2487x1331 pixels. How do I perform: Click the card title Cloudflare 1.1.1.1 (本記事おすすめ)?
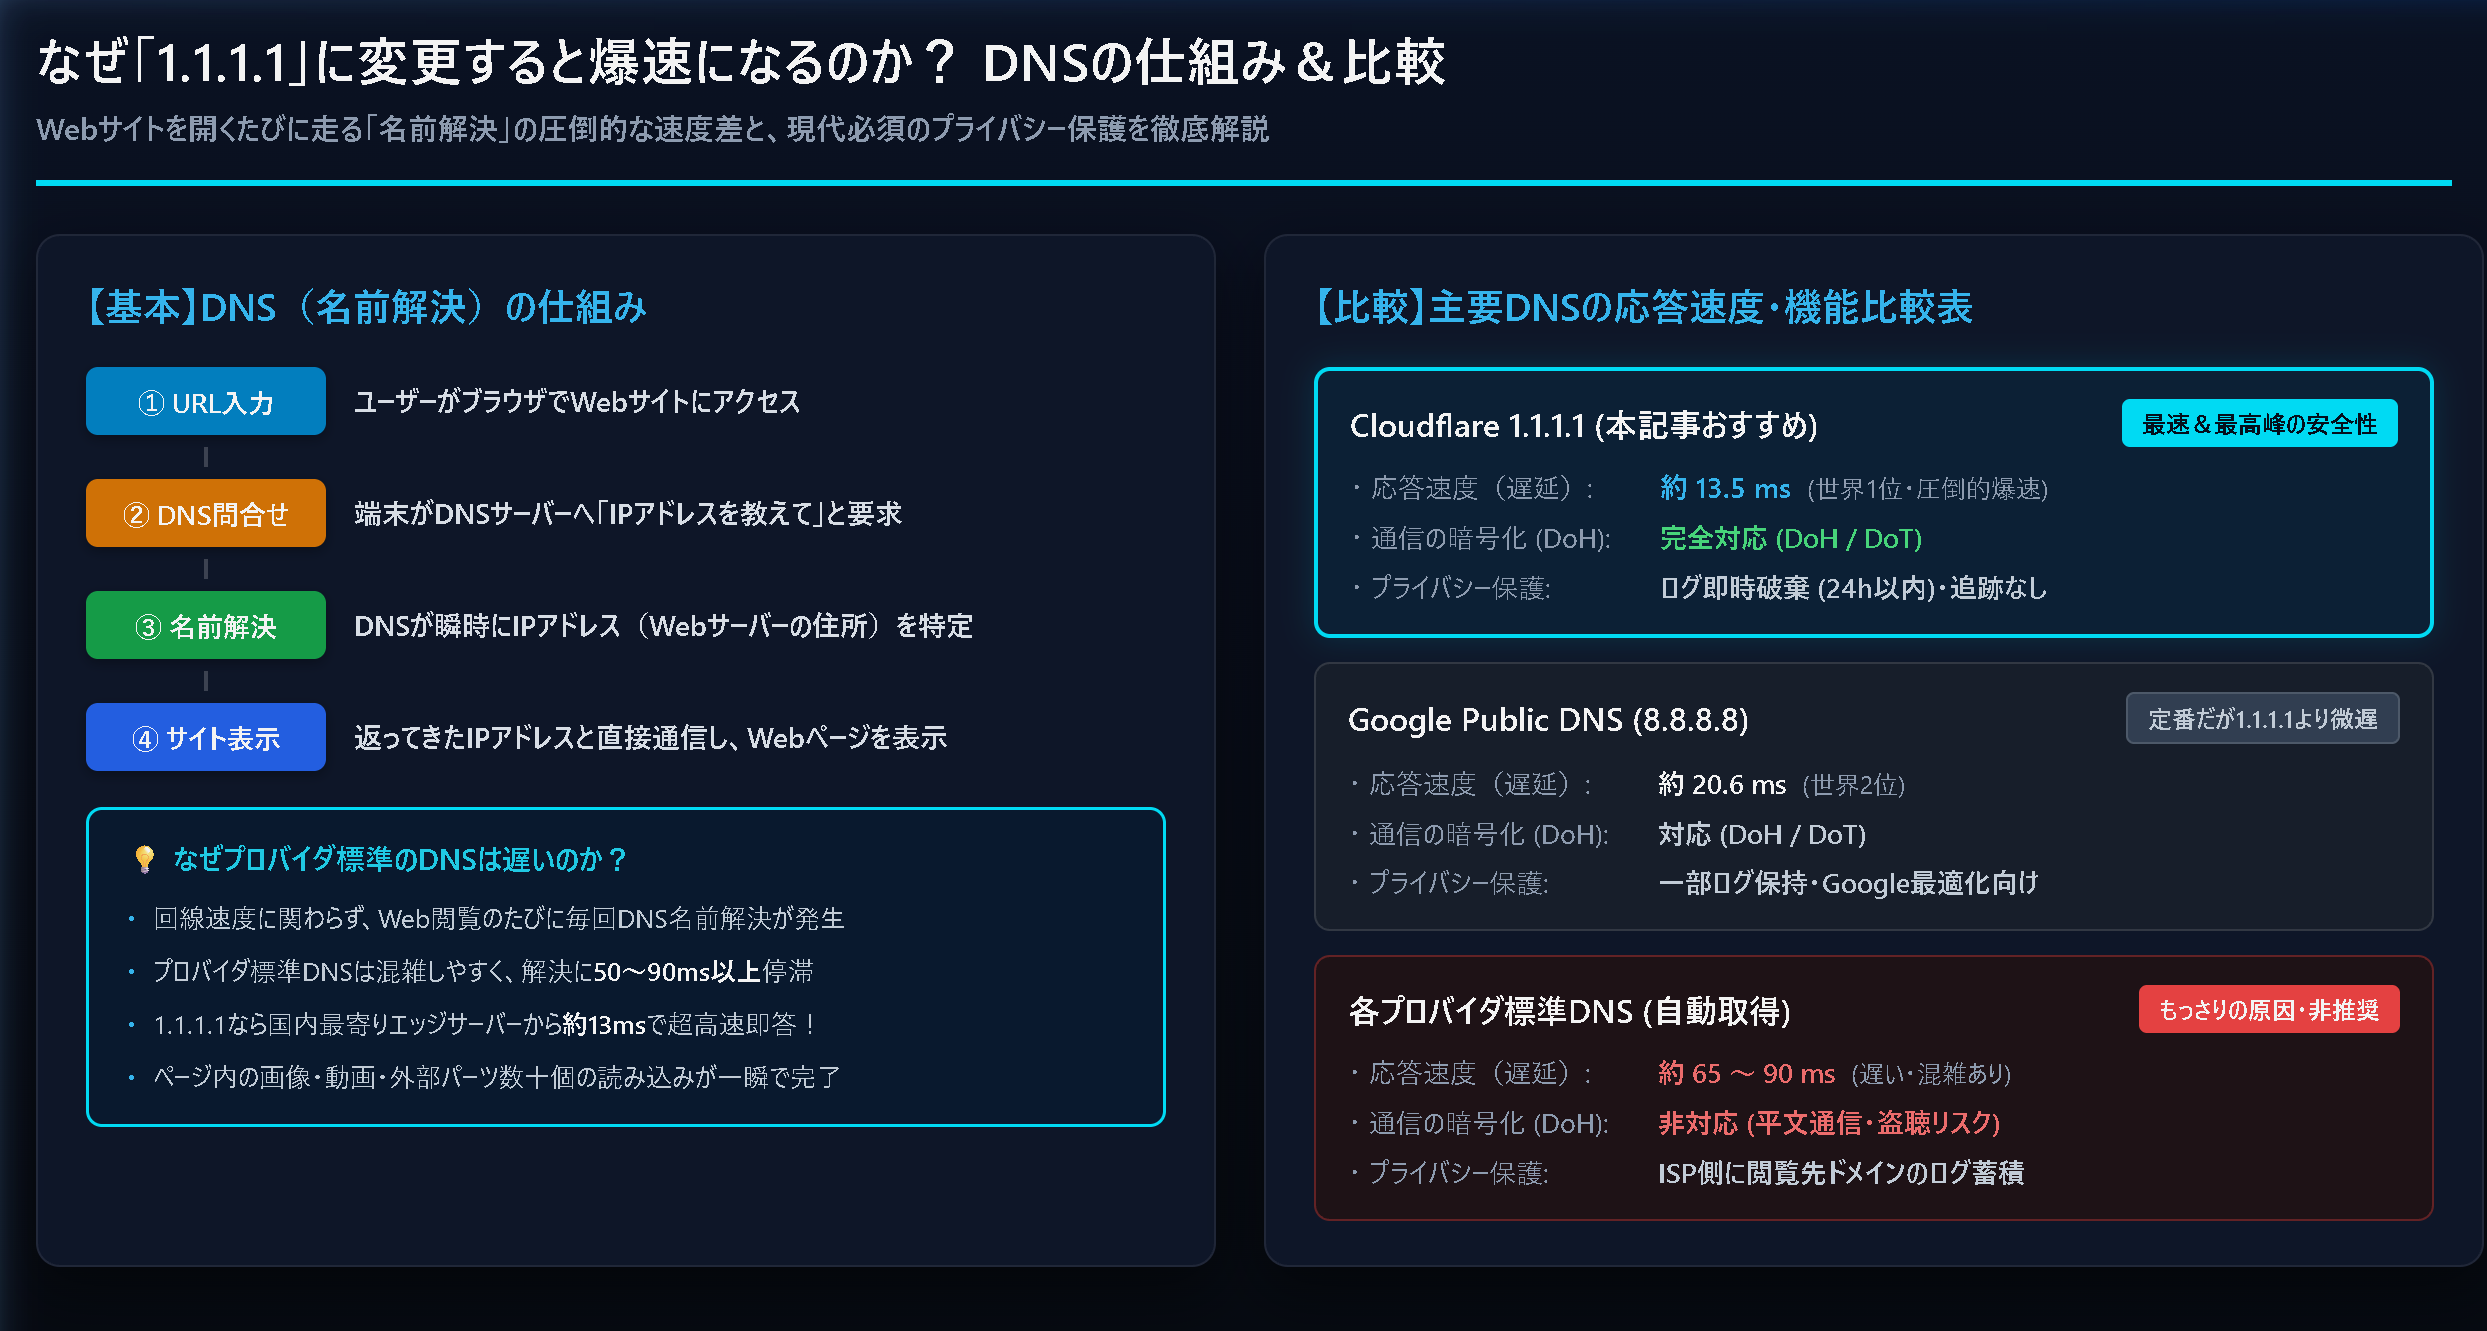click(1583, 426)
